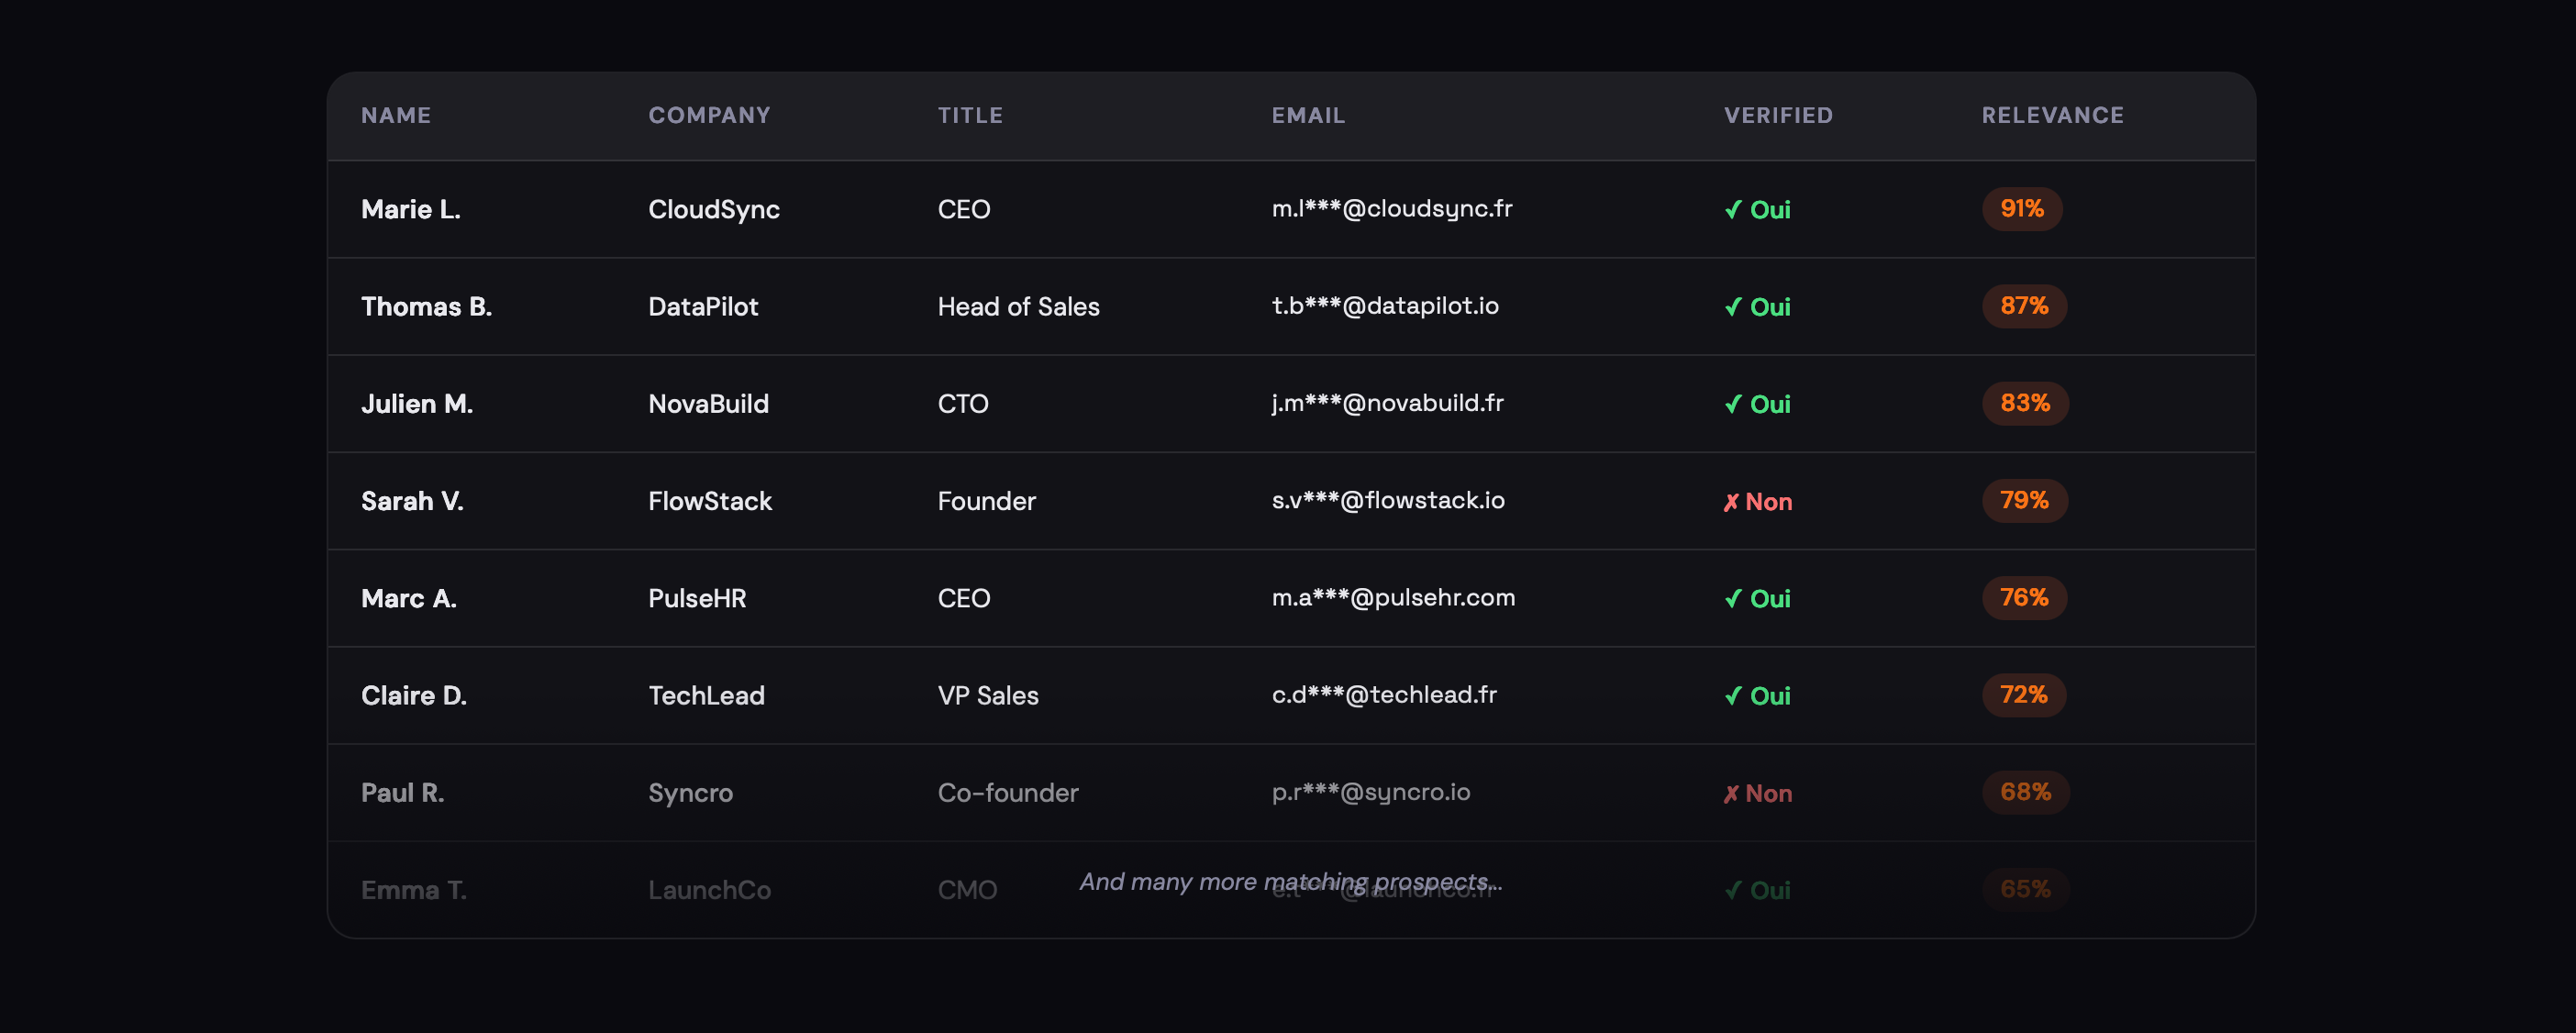
Task: Click the Syncro company cell
Action: 690,792
